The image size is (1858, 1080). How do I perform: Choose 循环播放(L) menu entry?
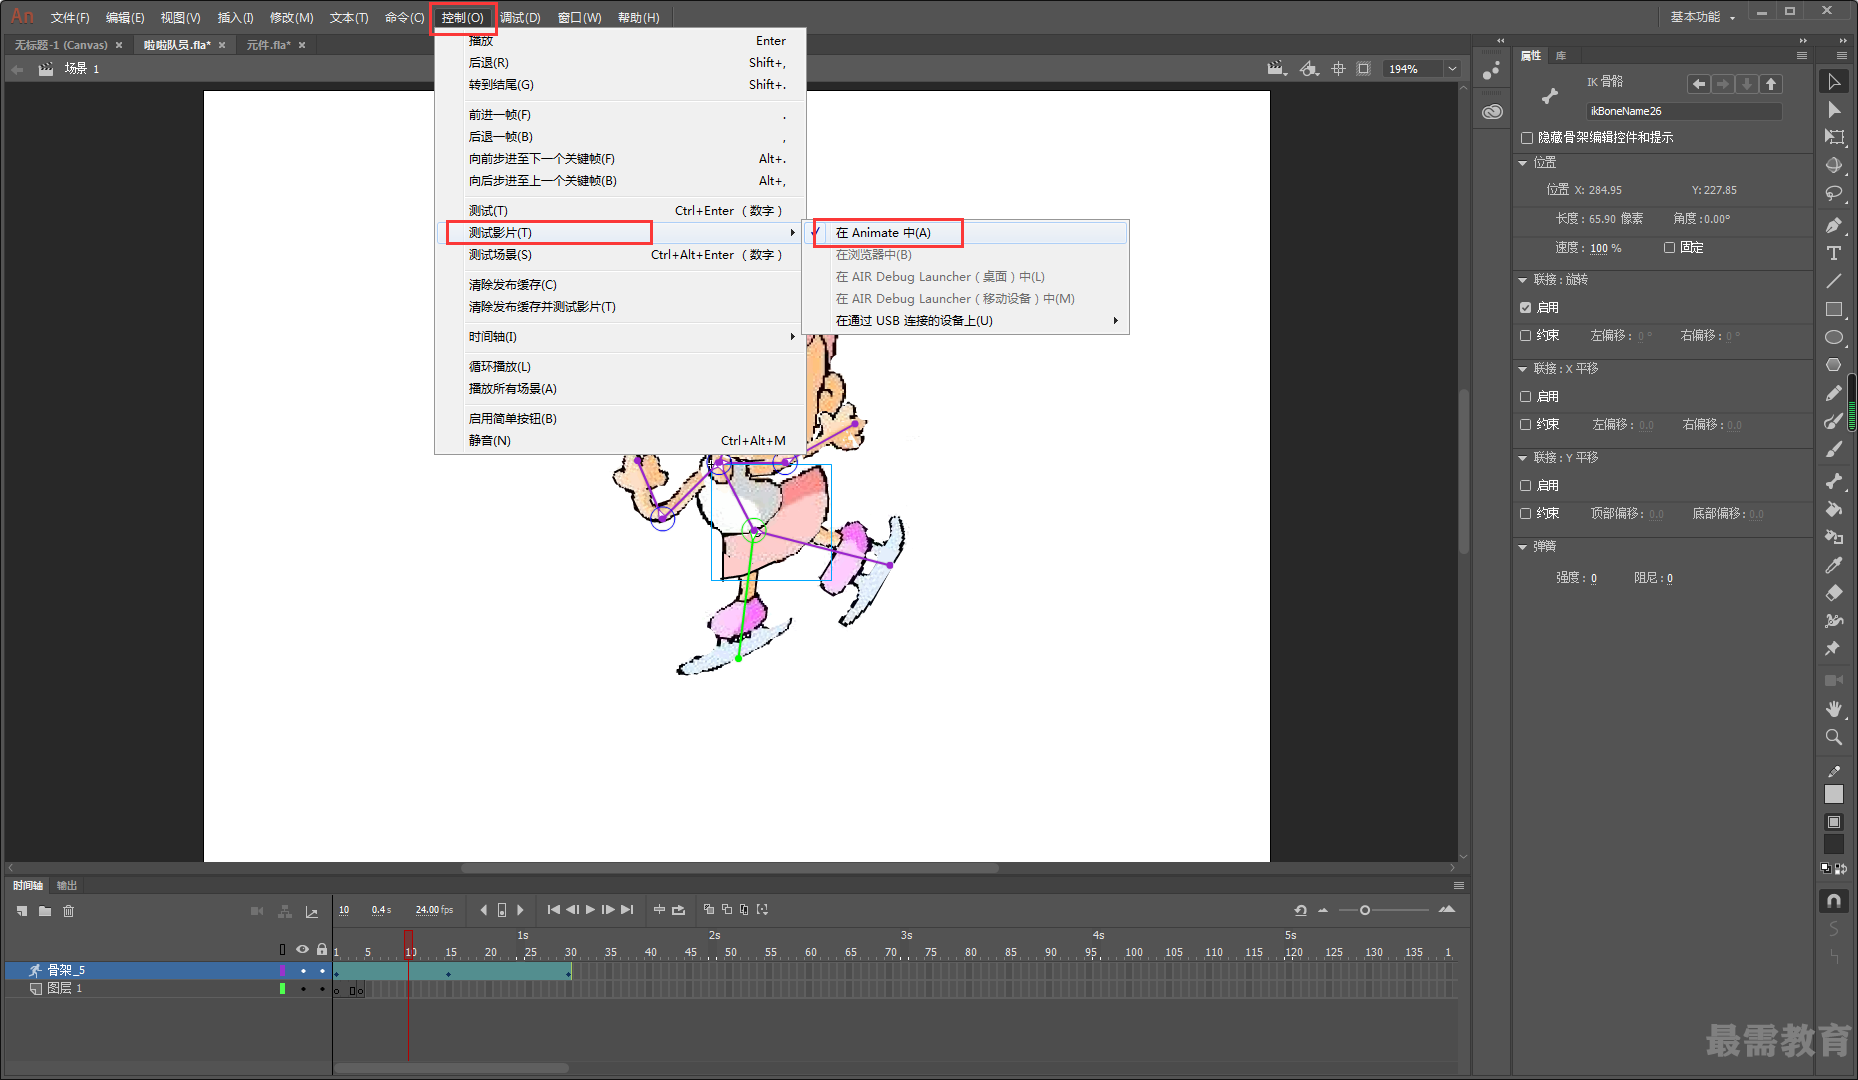click(x=621, y=367)
